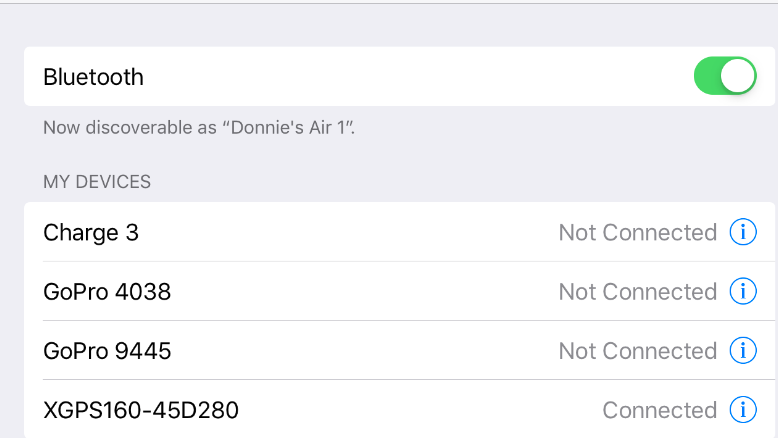Connect to GoPro 4038 by its name
Viewport: 778px width, 438px height.
[x=107, y=292]
